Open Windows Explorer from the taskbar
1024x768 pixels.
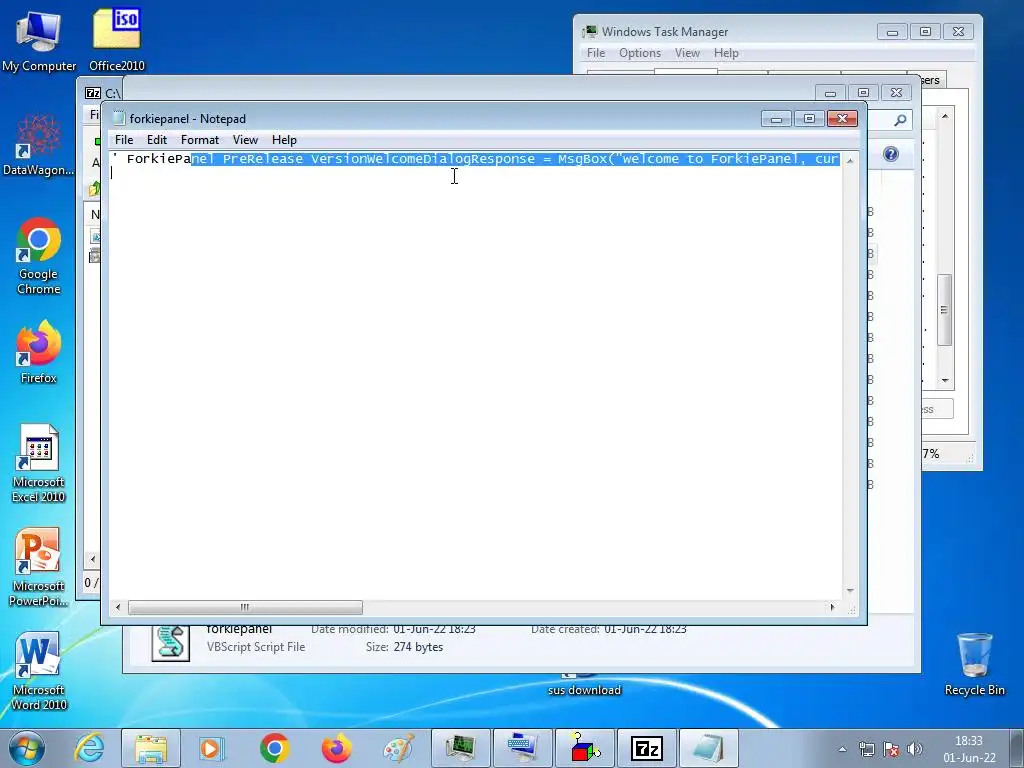151,748
